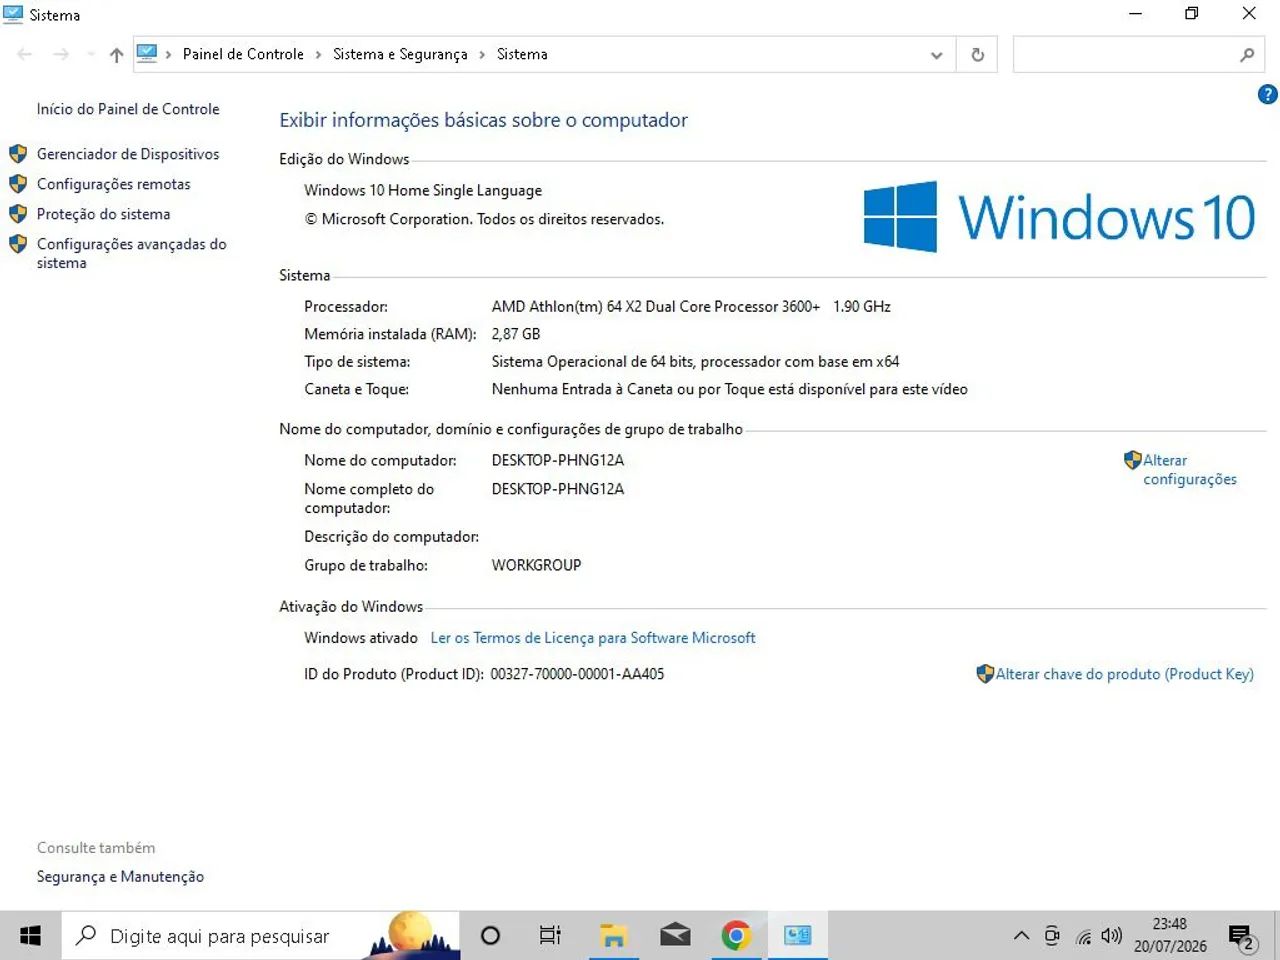Click the back navigation arrow
The width and height of the screenshot is (1280, 960).
(x=25, y=55)
